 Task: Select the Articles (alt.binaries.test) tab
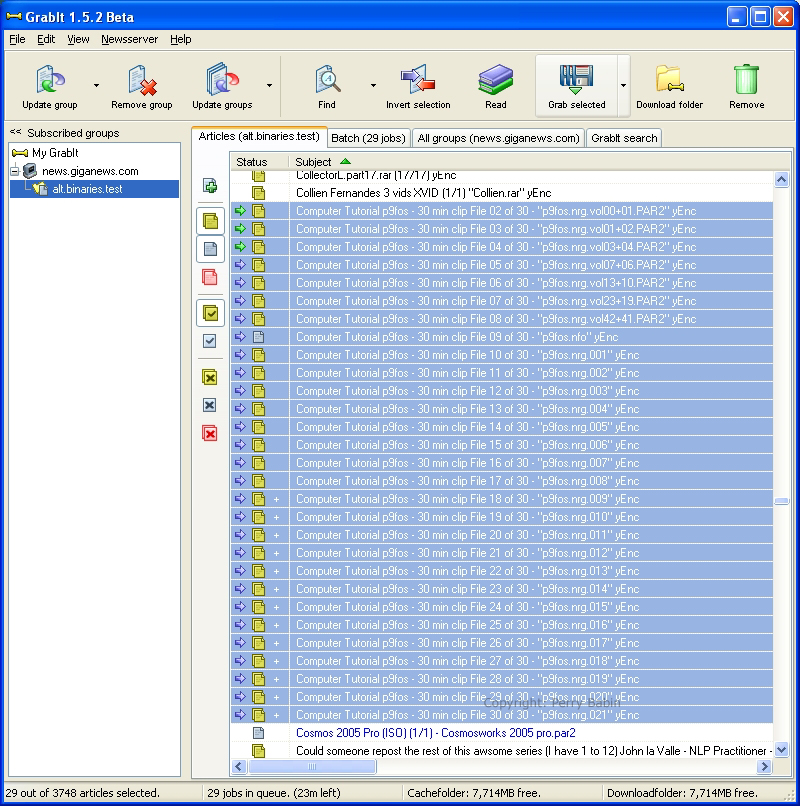259,136
